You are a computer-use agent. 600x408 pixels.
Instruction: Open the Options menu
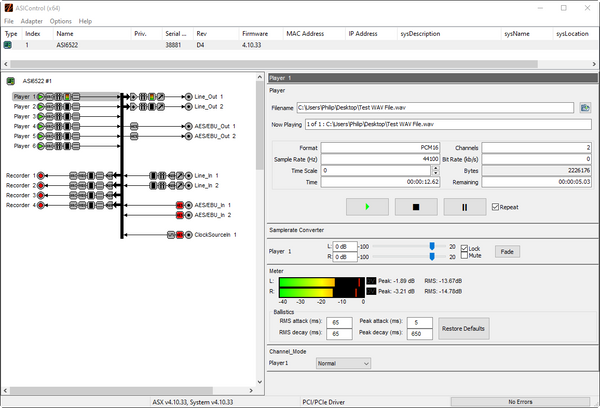click(60, 21)
